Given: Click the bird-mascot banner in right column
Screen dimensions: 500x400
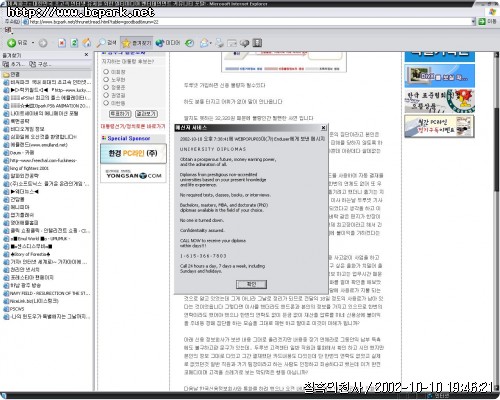Looking at the screenshot, I should pos(439,101).
